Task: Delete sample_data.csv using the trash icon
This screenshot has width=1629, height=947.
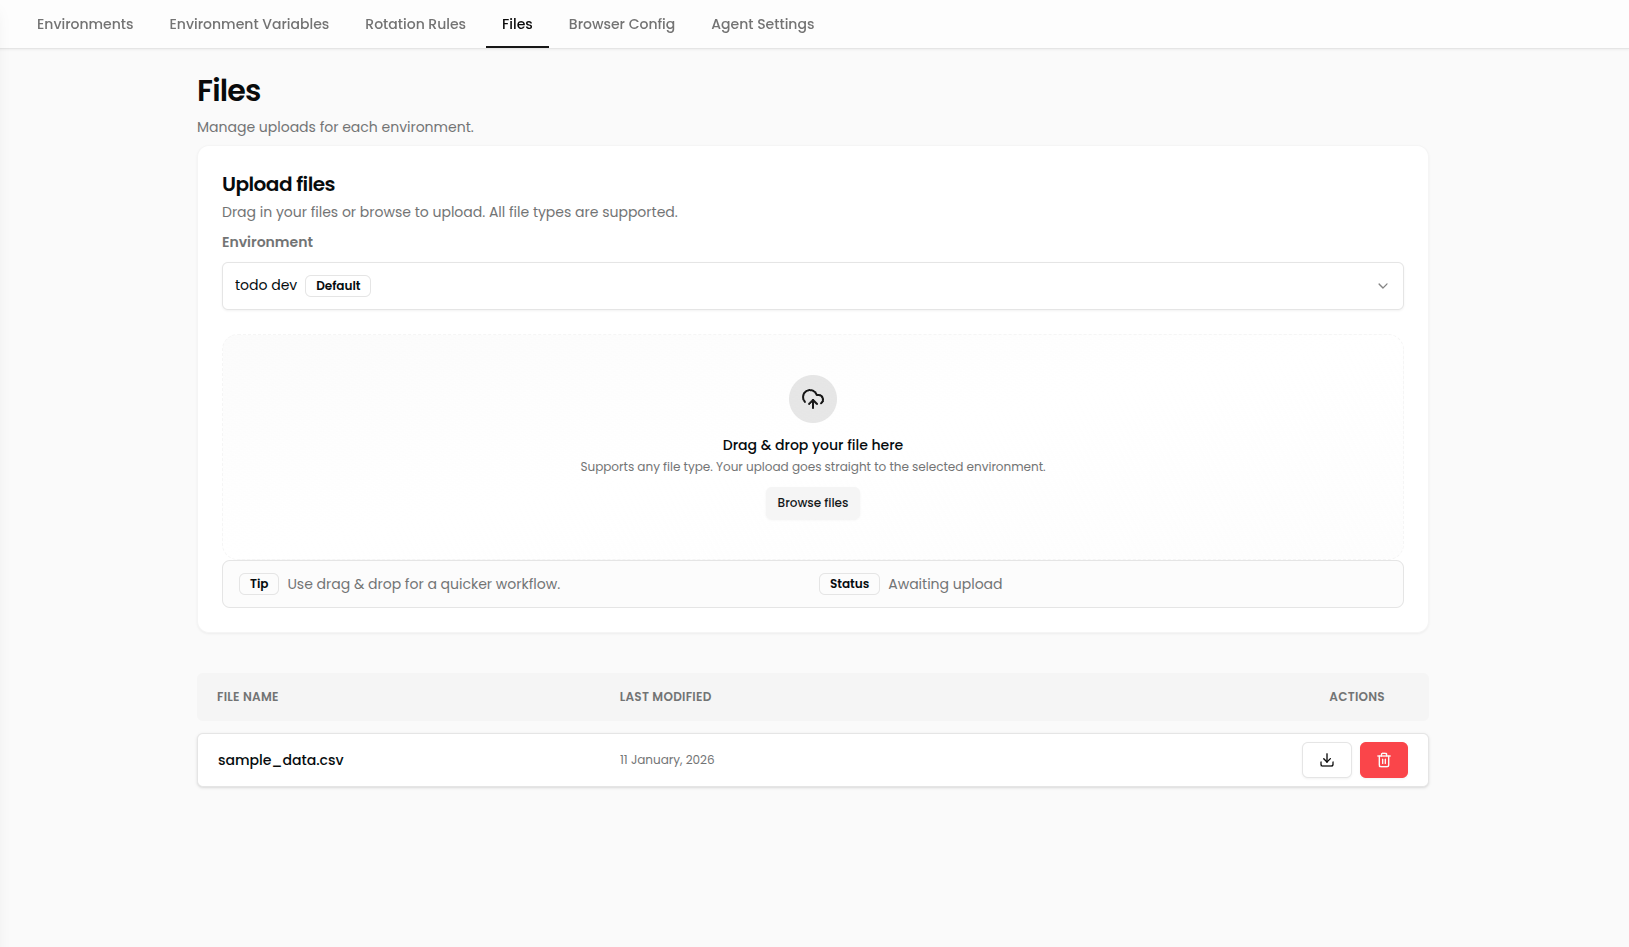Action: pyautogui.click(x=1383, y=760)
